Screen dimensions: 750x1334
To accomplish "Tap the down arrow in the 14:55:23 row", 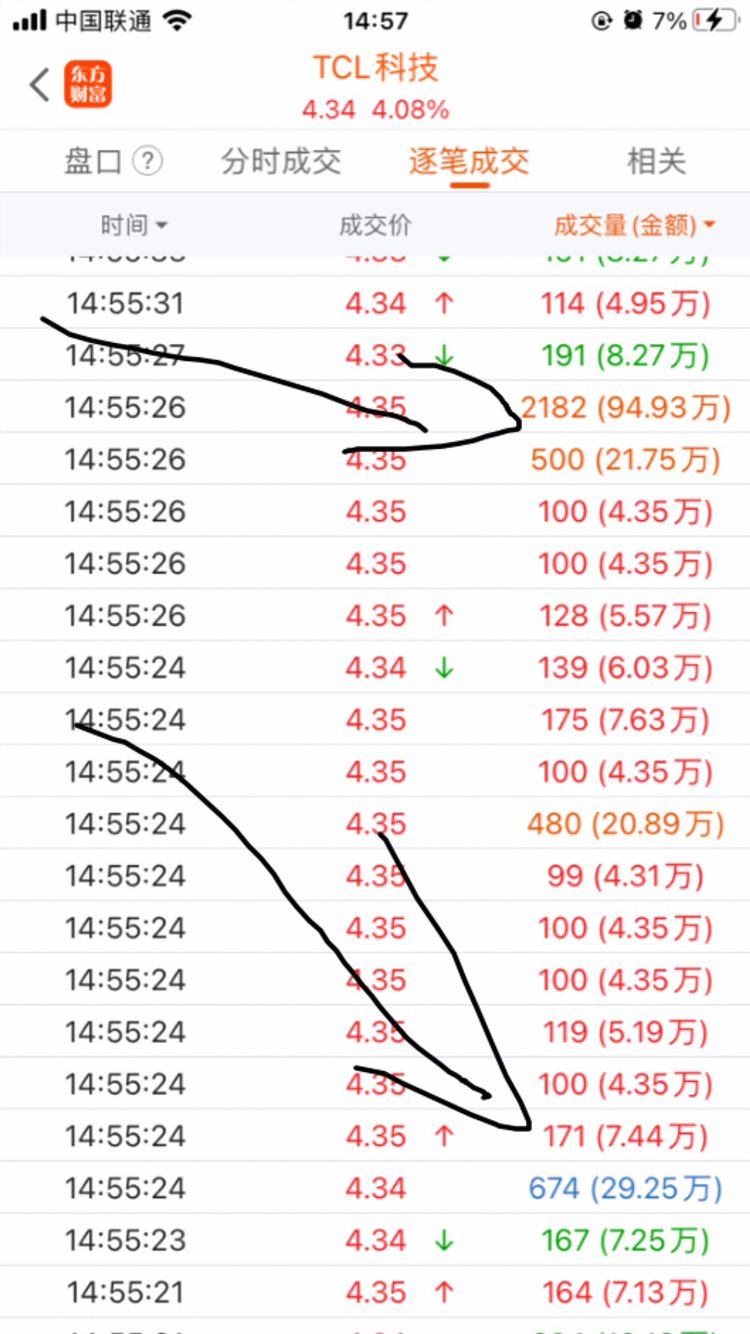I will click(445, 1240).
